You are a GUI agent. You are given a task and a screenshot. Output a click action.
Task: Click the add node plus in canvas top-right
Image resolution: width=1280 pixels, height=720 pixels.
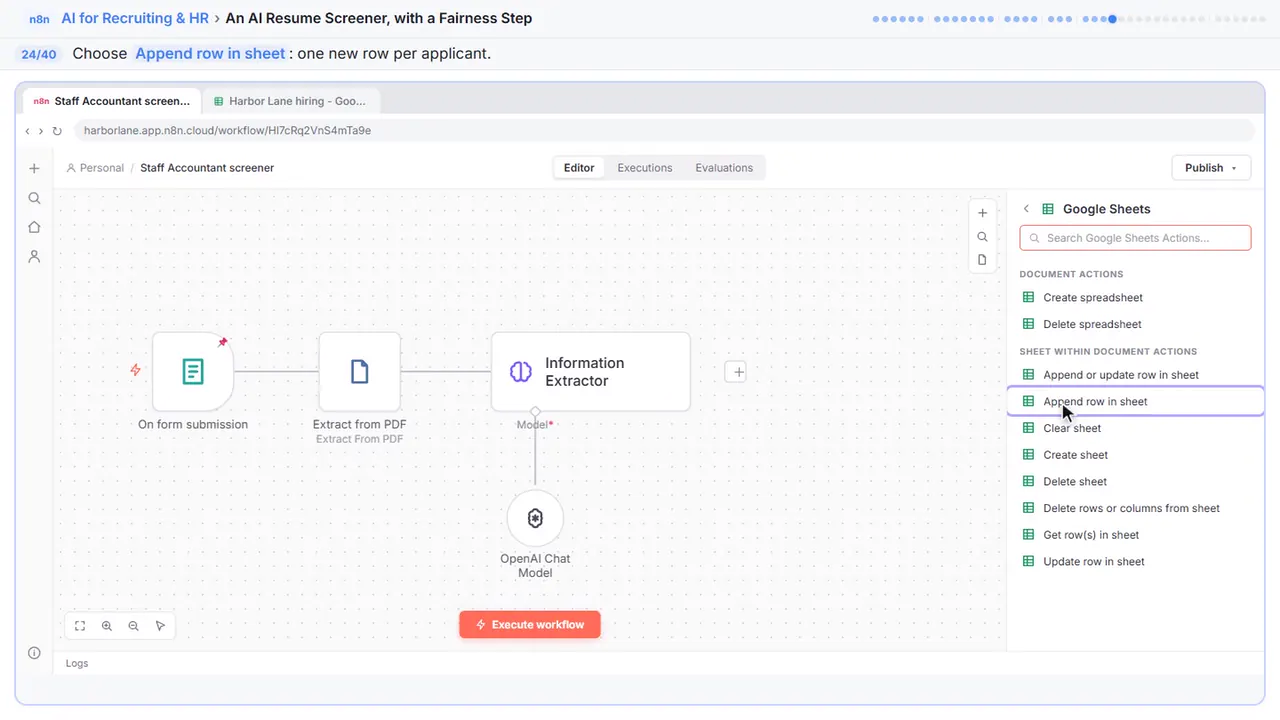tap(982, 213)
